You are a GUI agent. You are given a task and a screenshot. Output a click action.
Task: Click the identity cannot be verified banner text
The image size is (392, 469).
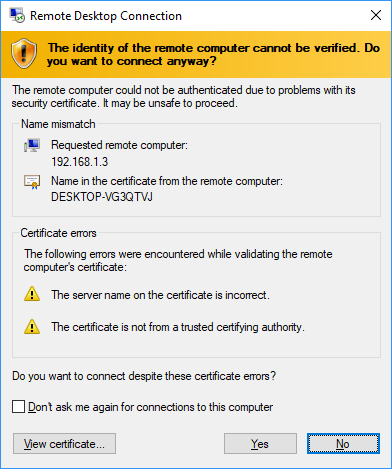pyautogui.click(x=213, y=54)
